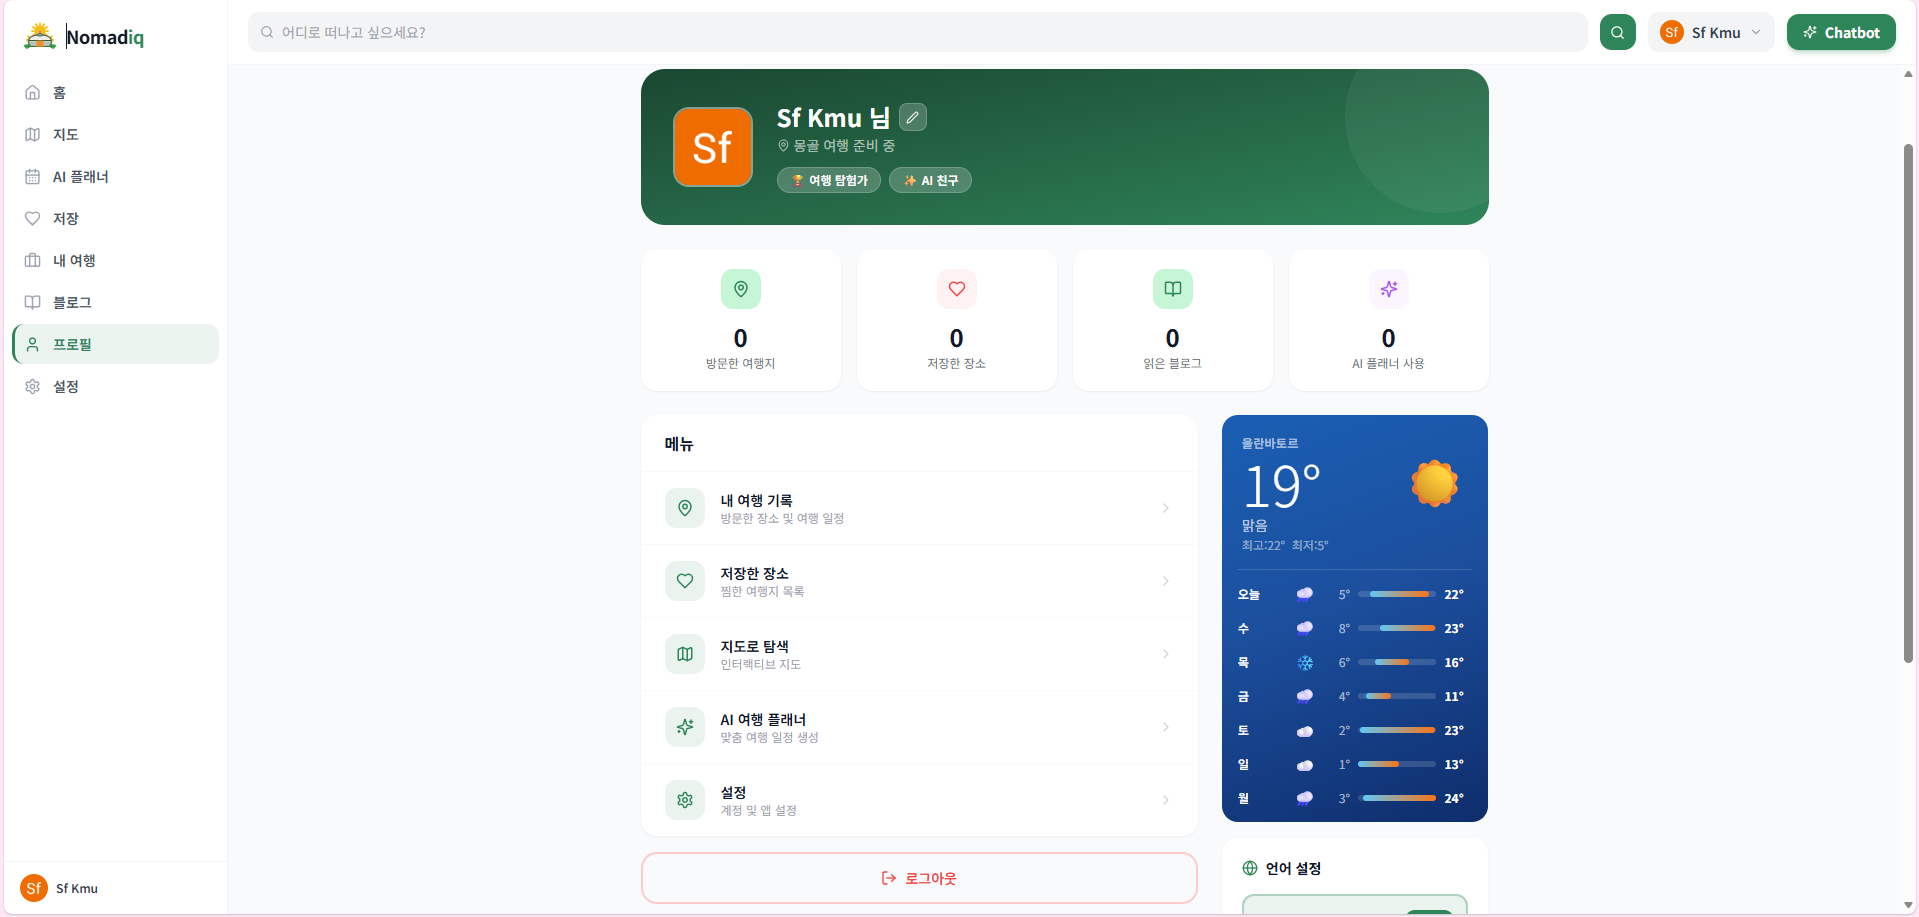This screenshot has width=1919, height=917.
Task: Click the chevron on 지도로 탐색 row
Action: tap(1166, 654)
